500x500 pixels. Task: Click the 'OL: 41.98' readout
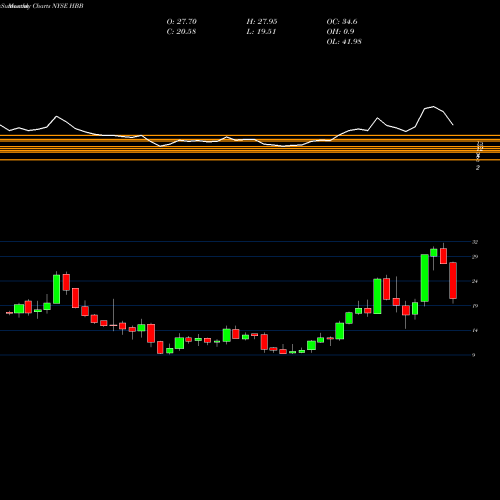click(344, 42)
